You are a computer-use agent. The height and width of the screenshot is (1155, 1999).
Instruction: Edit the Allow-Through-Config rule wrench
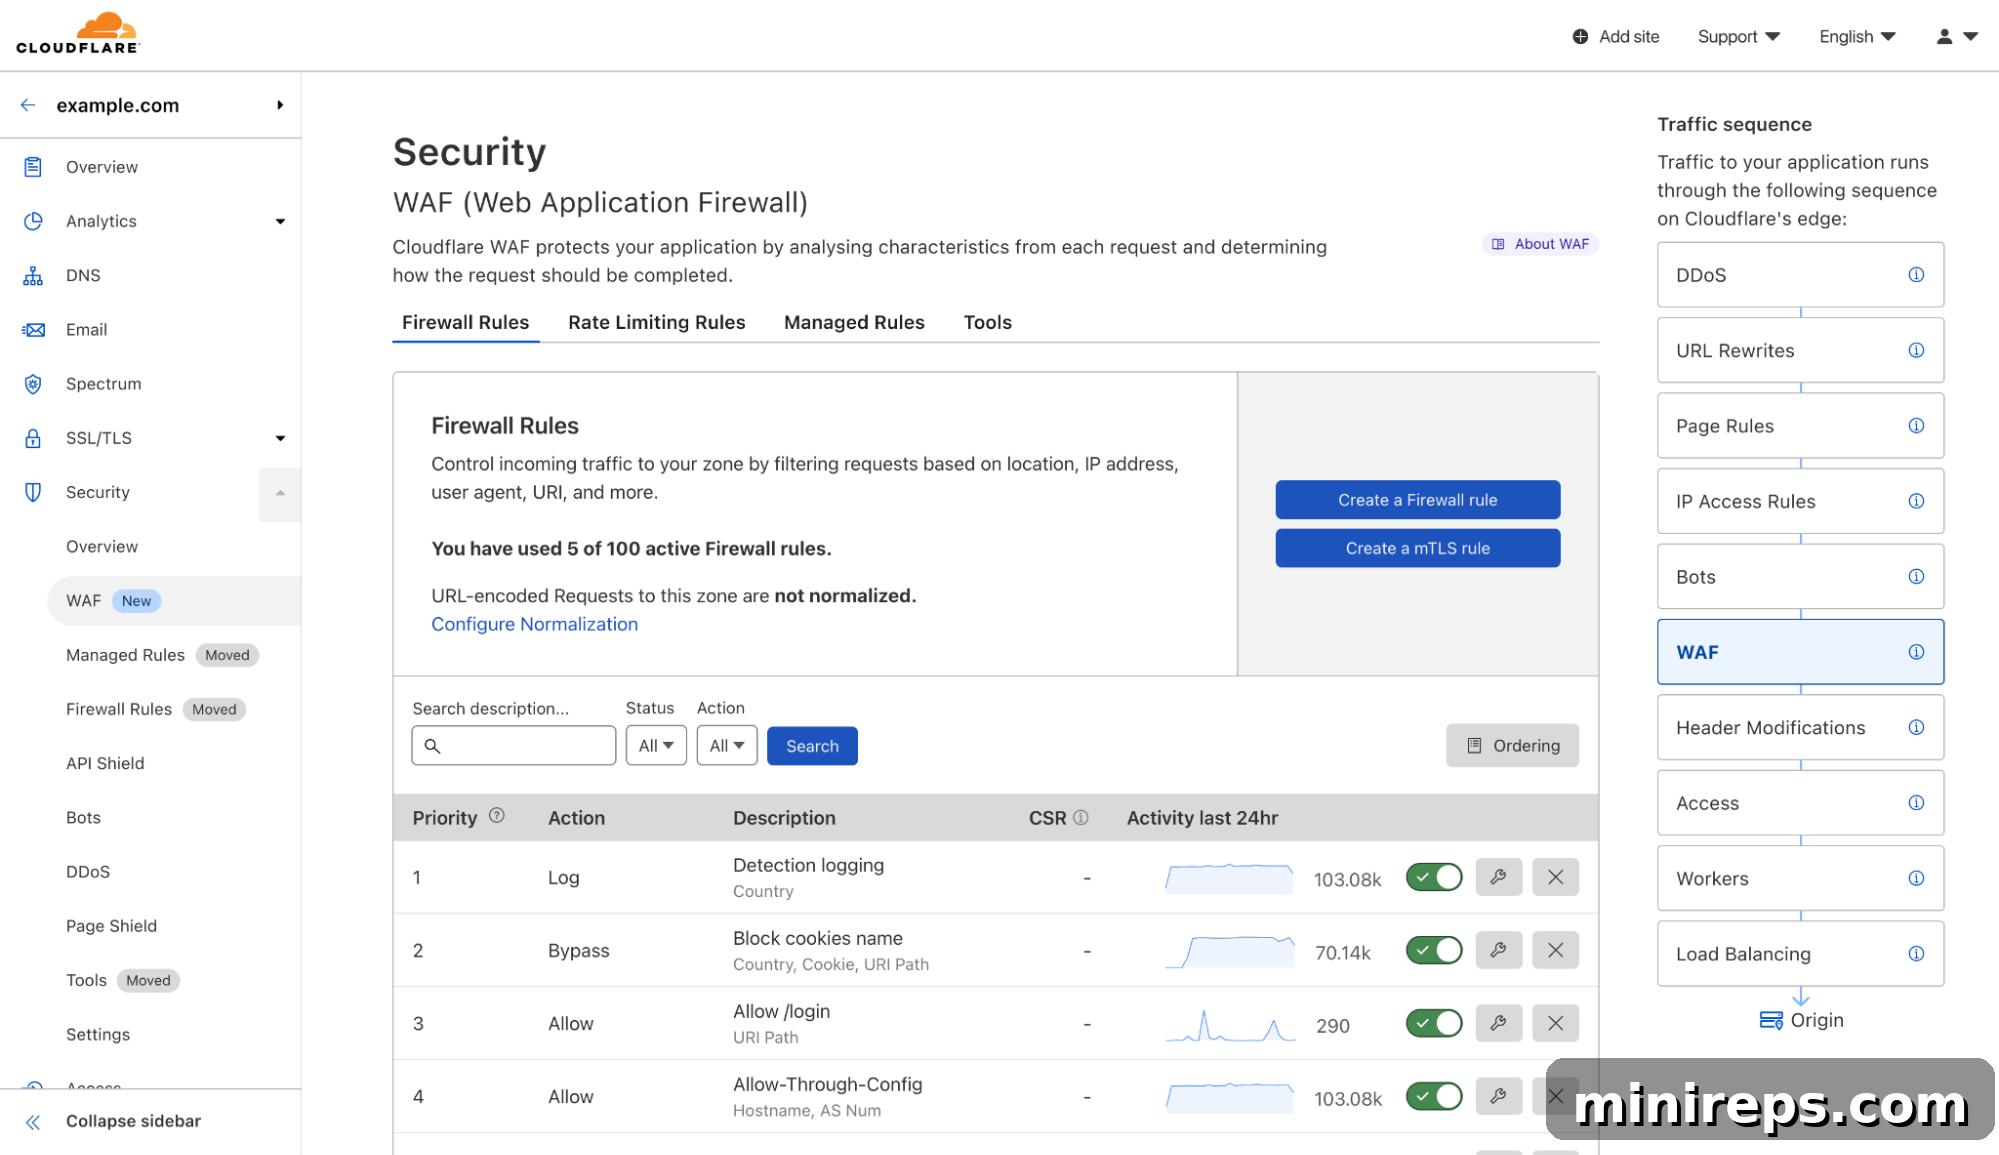(x=1498, y=1096)
